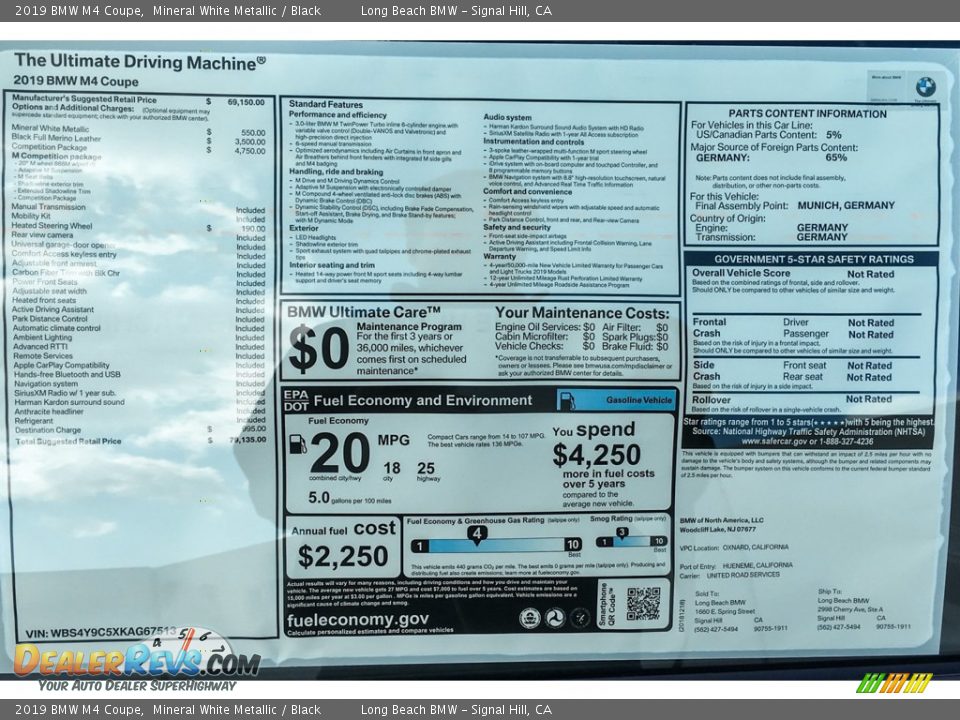Click the greenhouse gas rating marker 4
960x720 pixels.
pyautogui.click(x=478, y=534)
